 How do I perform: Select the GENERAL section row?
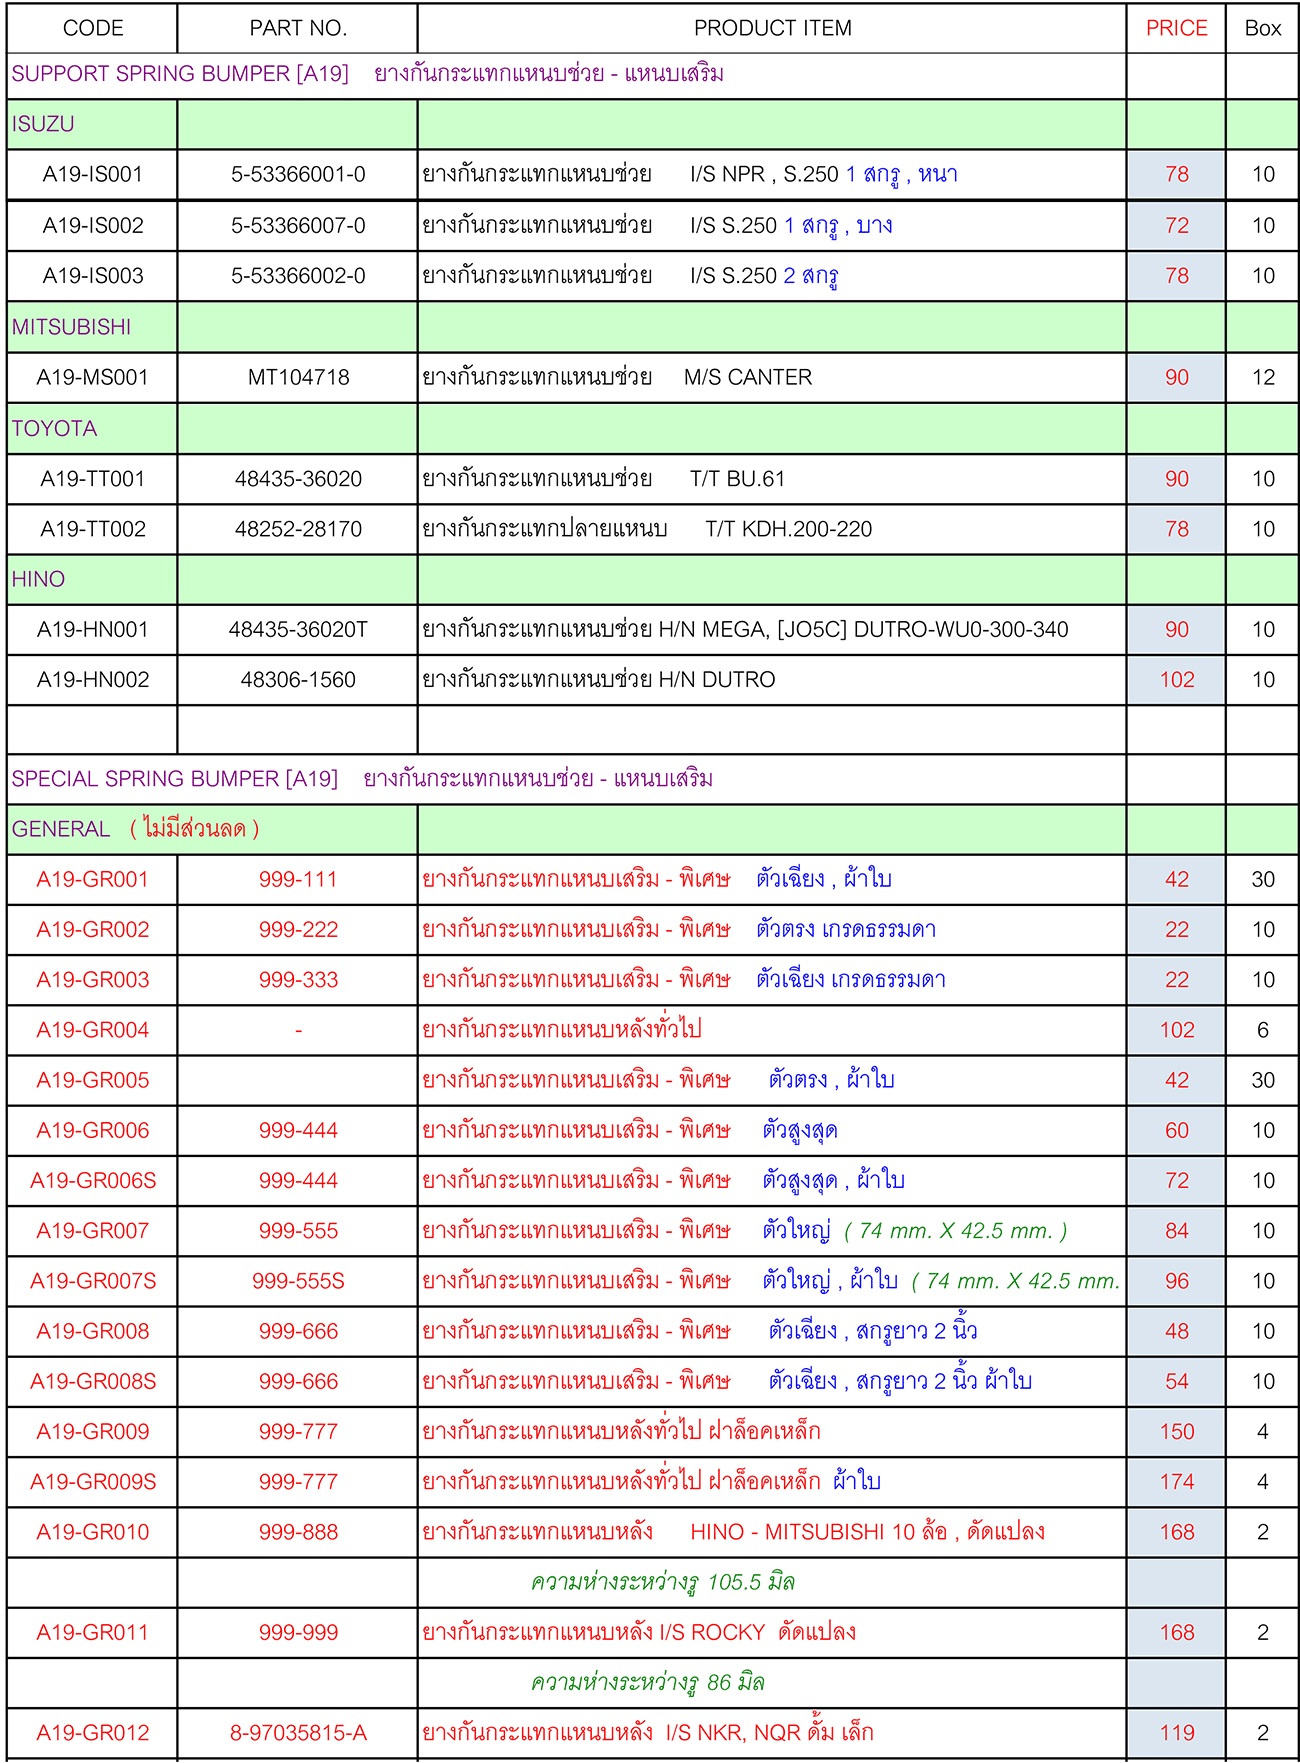(x=652, y=829)
